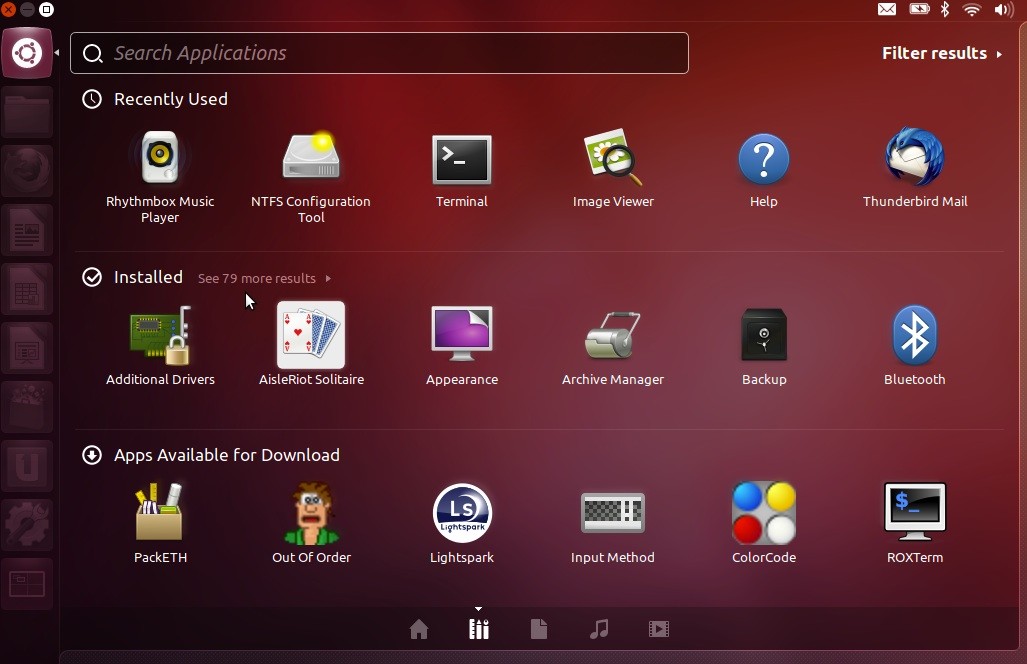The height and width of the screenshot is (664, 1027).
Task: Collapse the Recently Used section
Action: (x=92, y=99)
